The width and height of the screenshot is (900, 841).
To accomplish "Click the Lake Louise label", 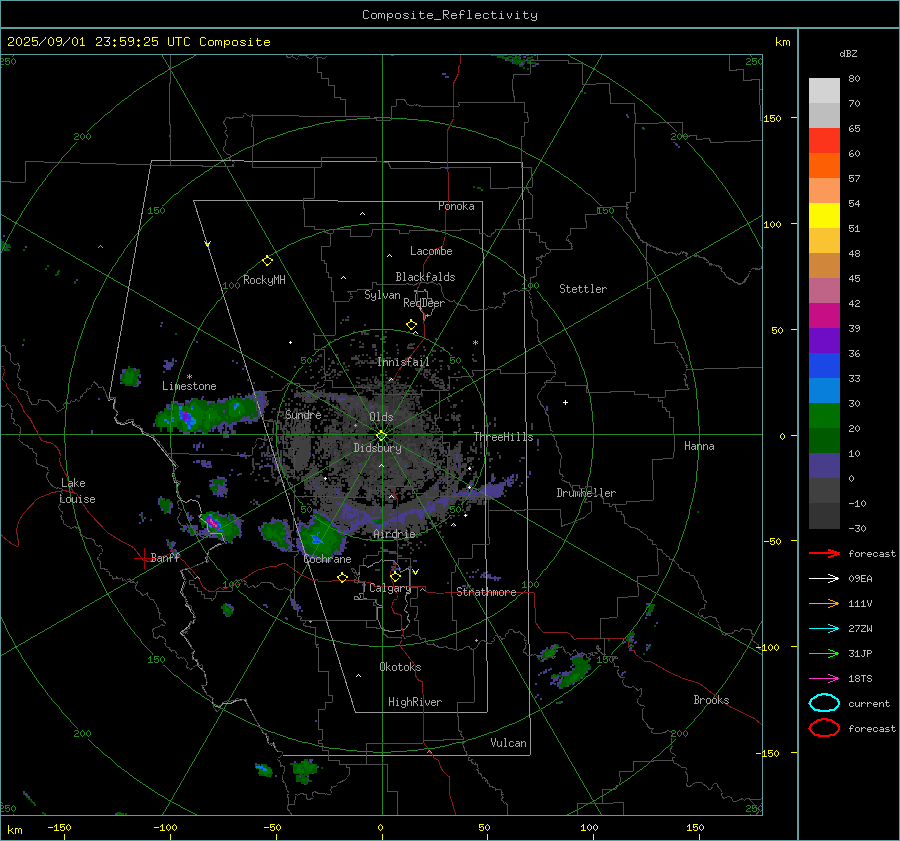I will [77, 491].
